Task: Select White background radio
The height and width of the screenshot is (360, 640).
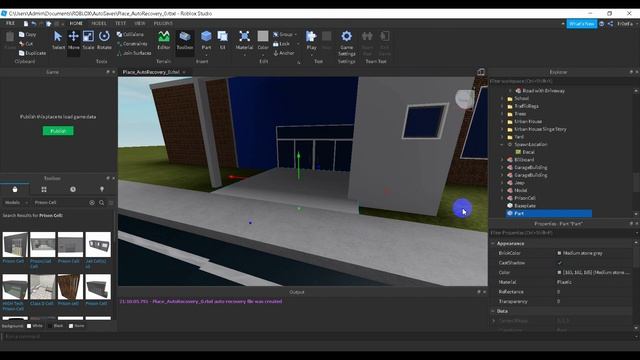Action: pos(29,326)
